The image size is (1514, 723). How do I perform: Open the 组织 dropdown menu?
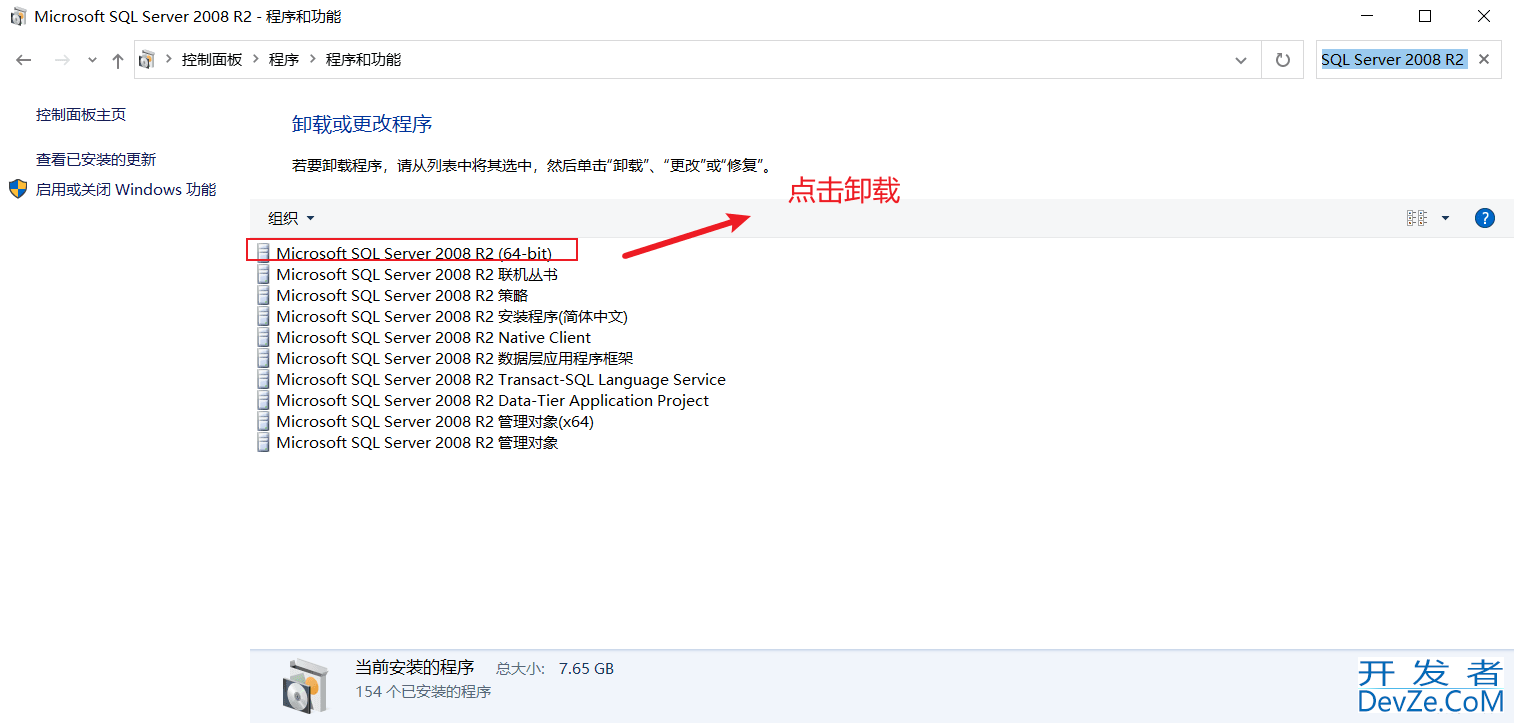pyautogui.click(x=291, y=218)
